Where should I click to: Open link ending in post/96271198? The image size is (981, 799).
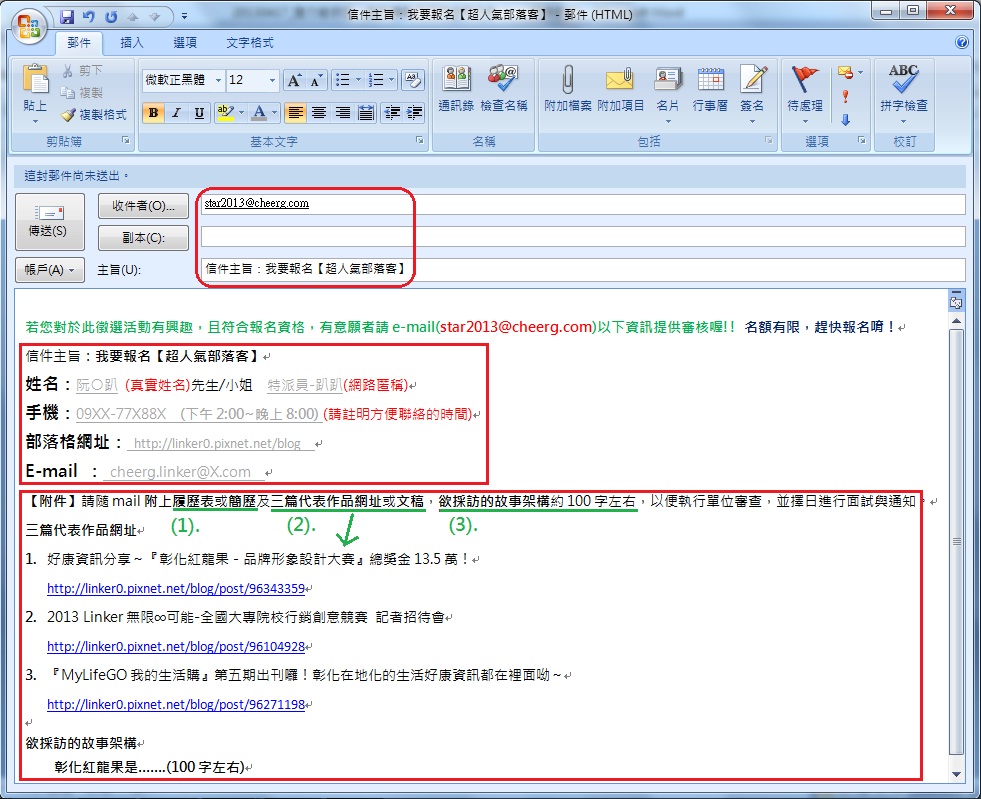[x=176, y=705]
